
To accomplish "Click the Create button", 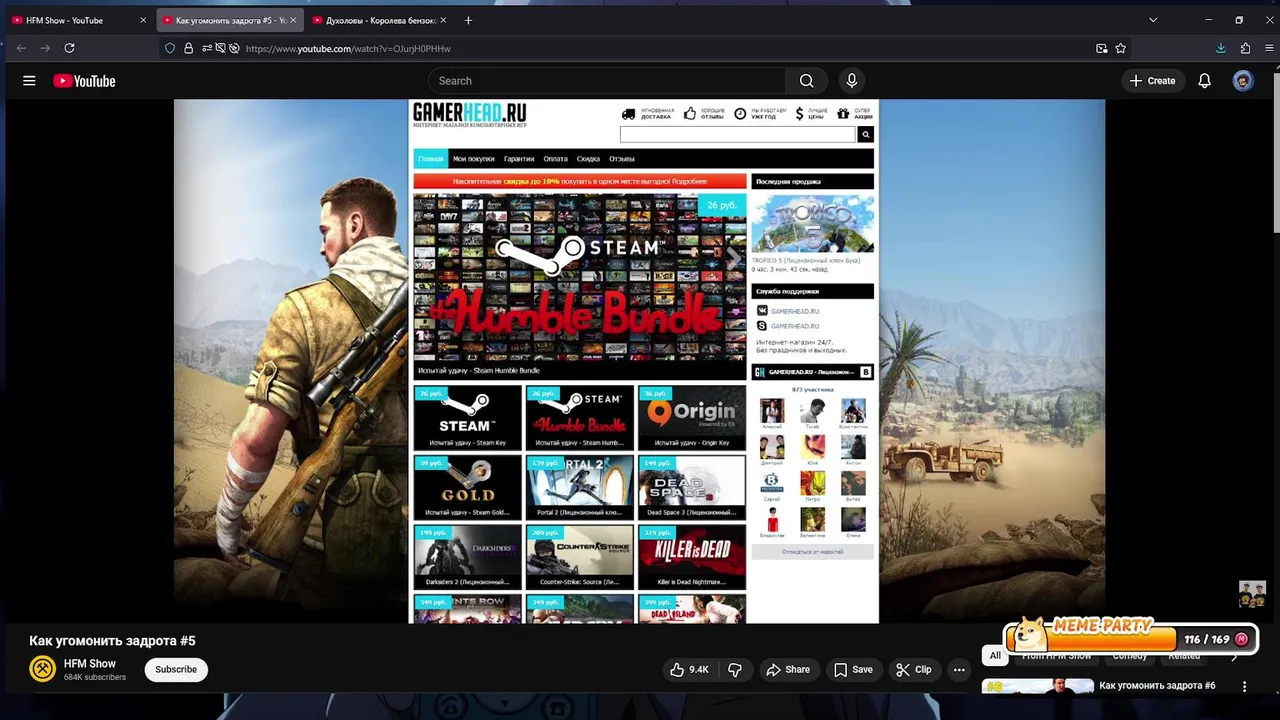I will coord(1152,81).
